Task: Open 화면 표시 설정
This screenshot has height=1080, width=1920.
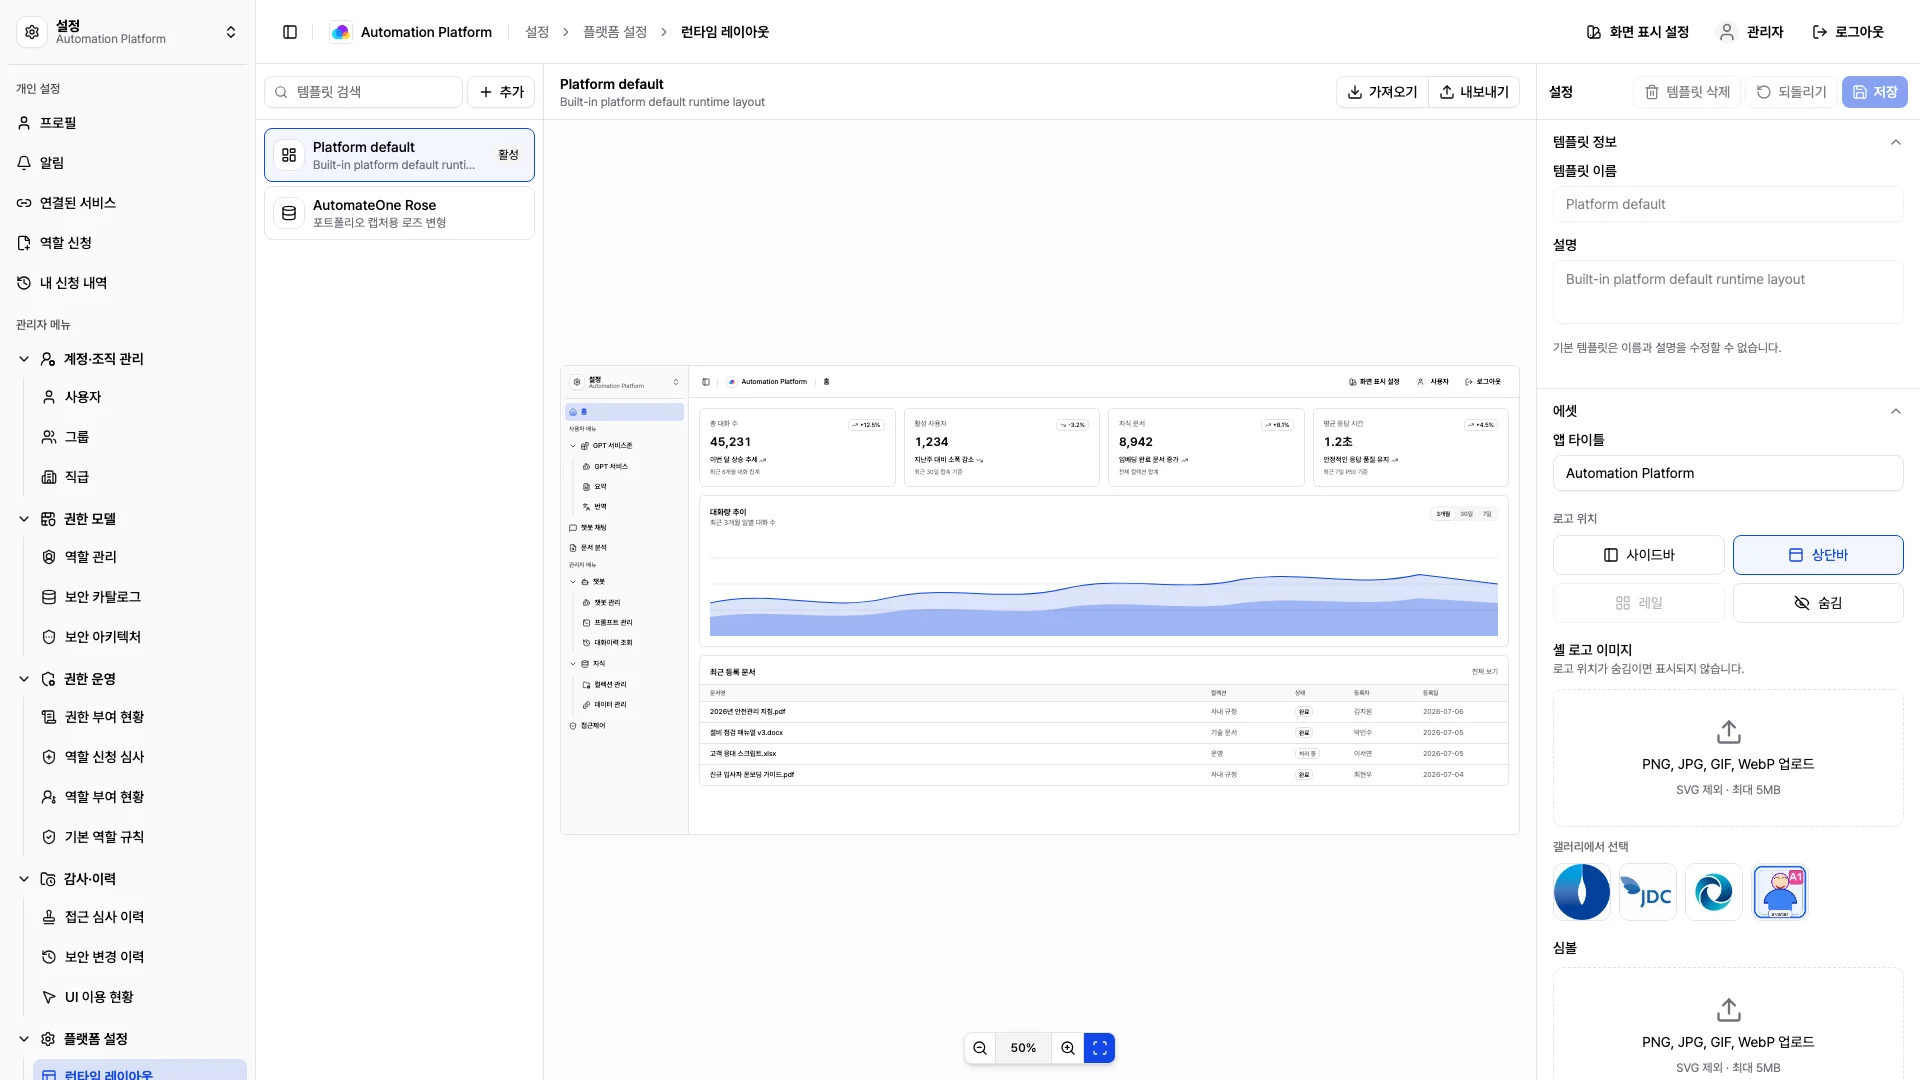Action: [1637, 32]
